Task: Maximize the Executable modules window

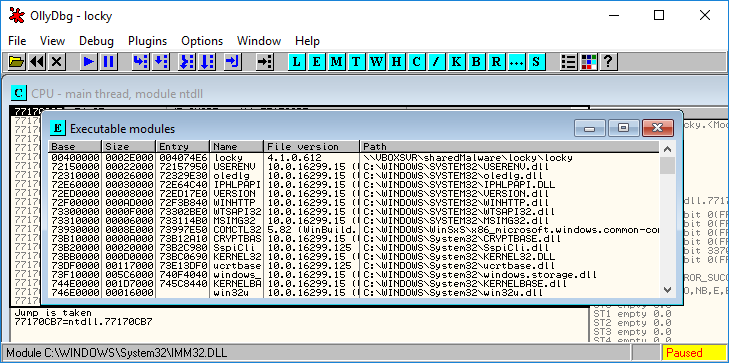Action: coord(623,128)
